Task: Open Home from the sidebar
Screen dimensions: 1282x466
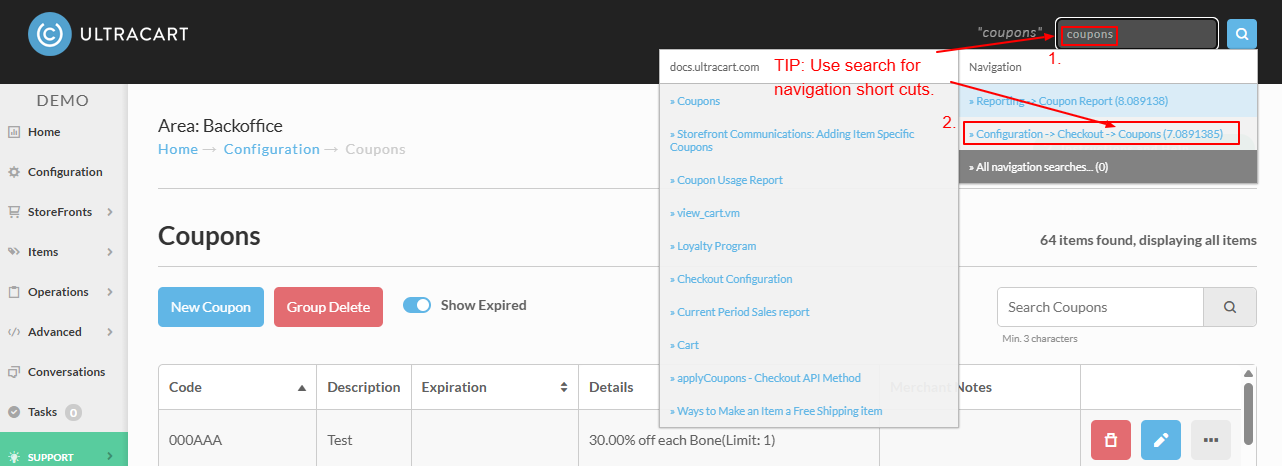Action: (x=44, y=132)
